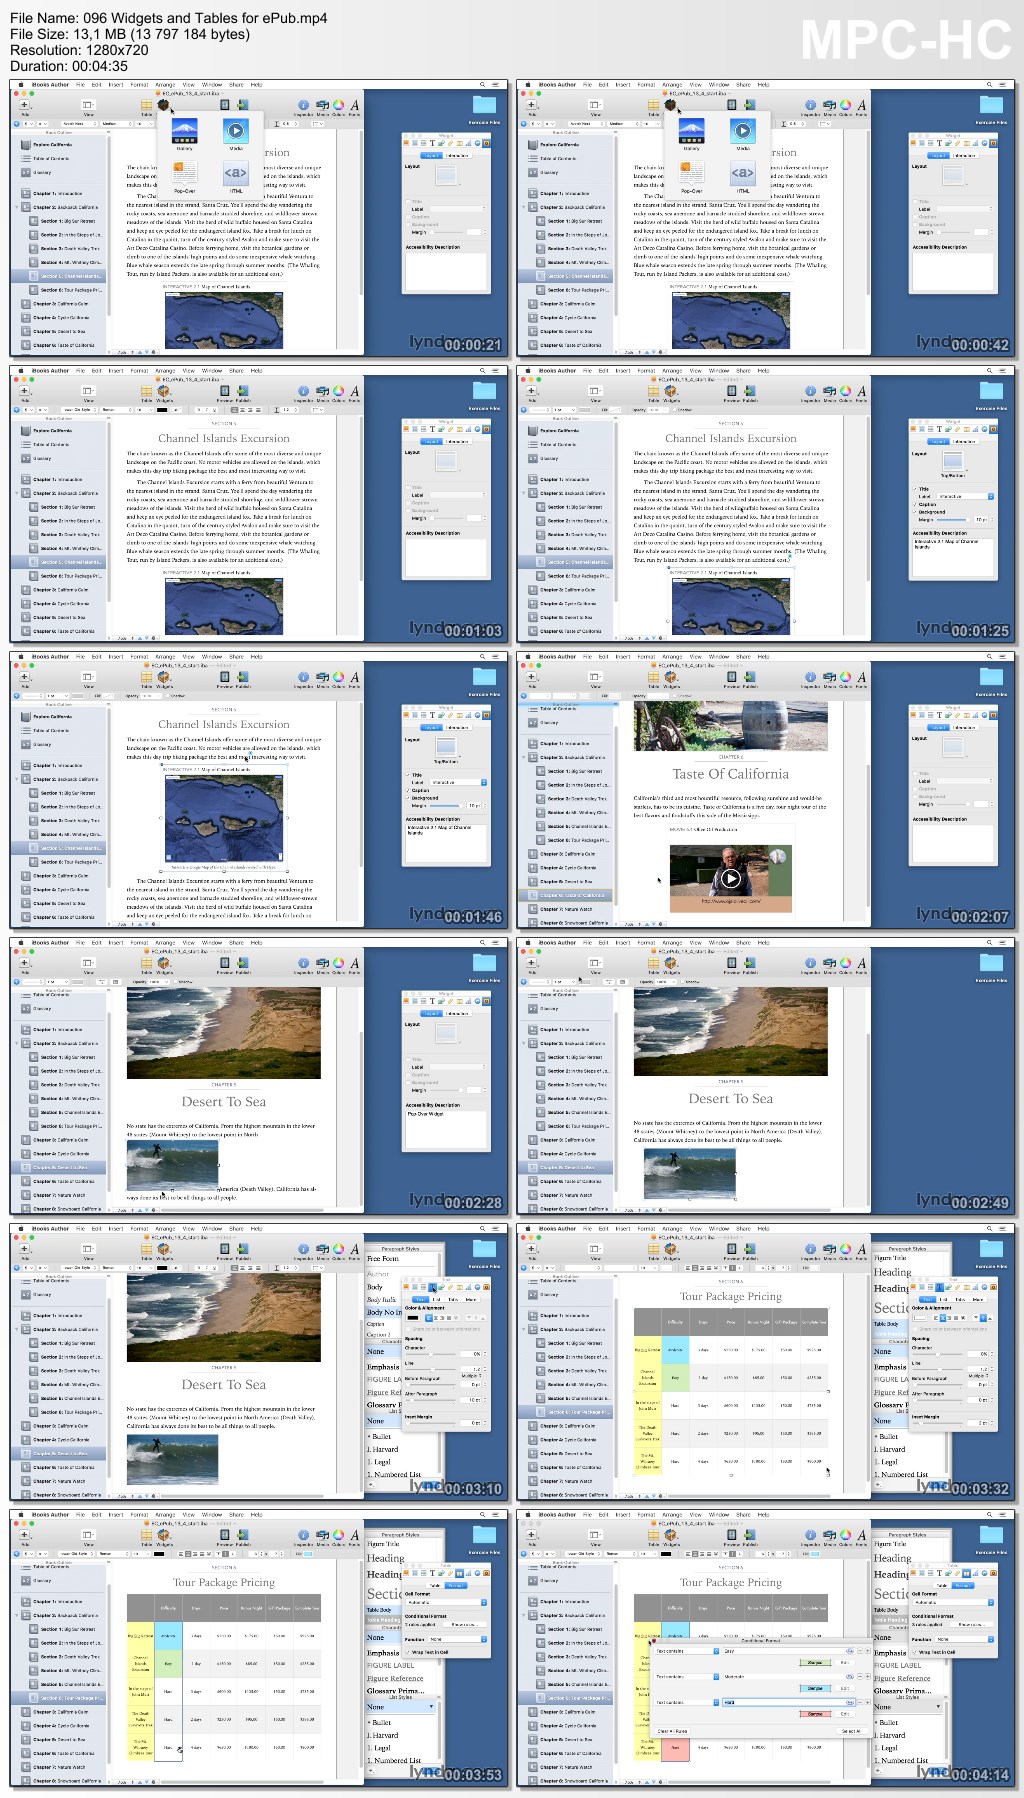Open the Cell Format dropdown in the 00:03:53 frame

pos(446,1602)
